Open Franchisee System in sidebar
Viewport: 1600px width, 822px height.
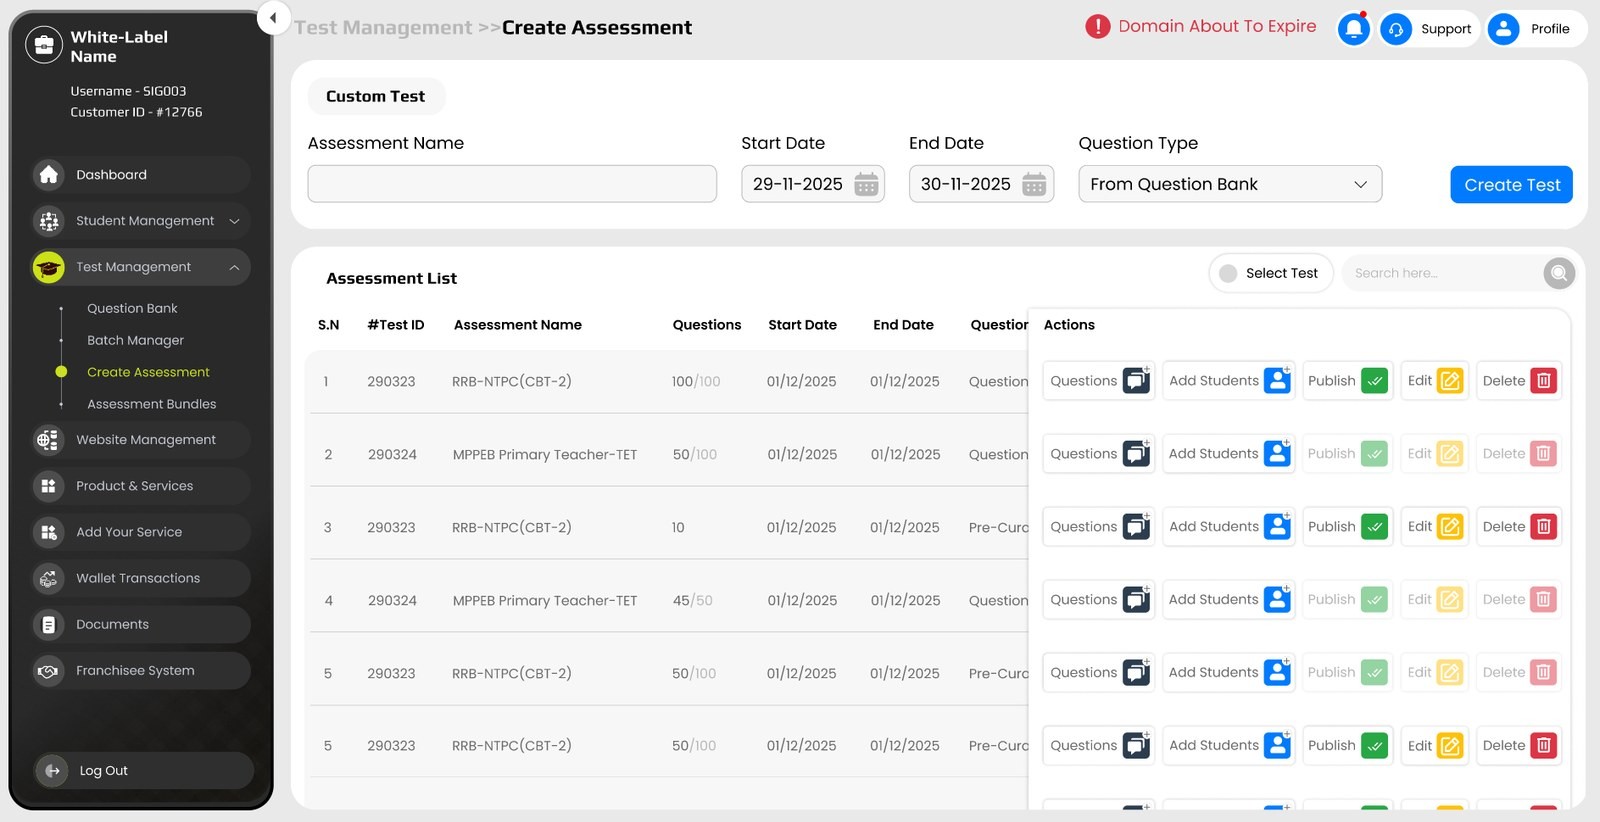click(140, 671)
